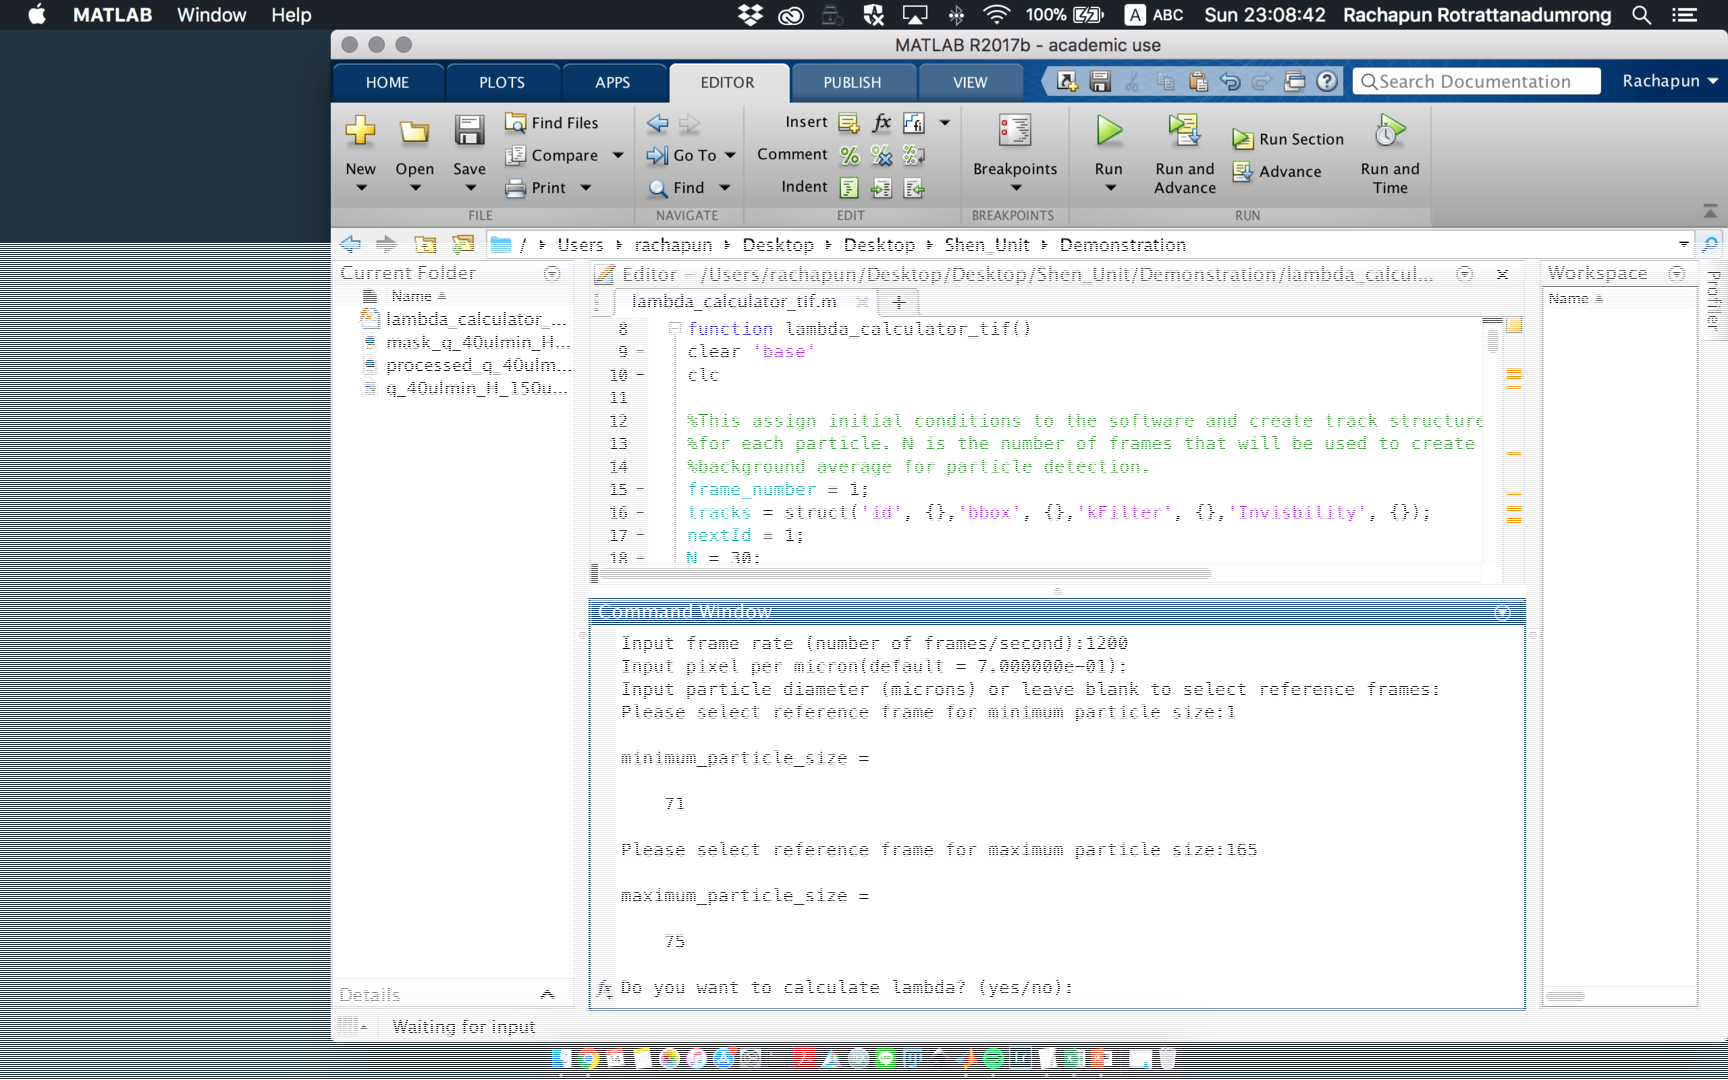Open Find Files
The image size is (1728, 1080).
pos(554,122)
